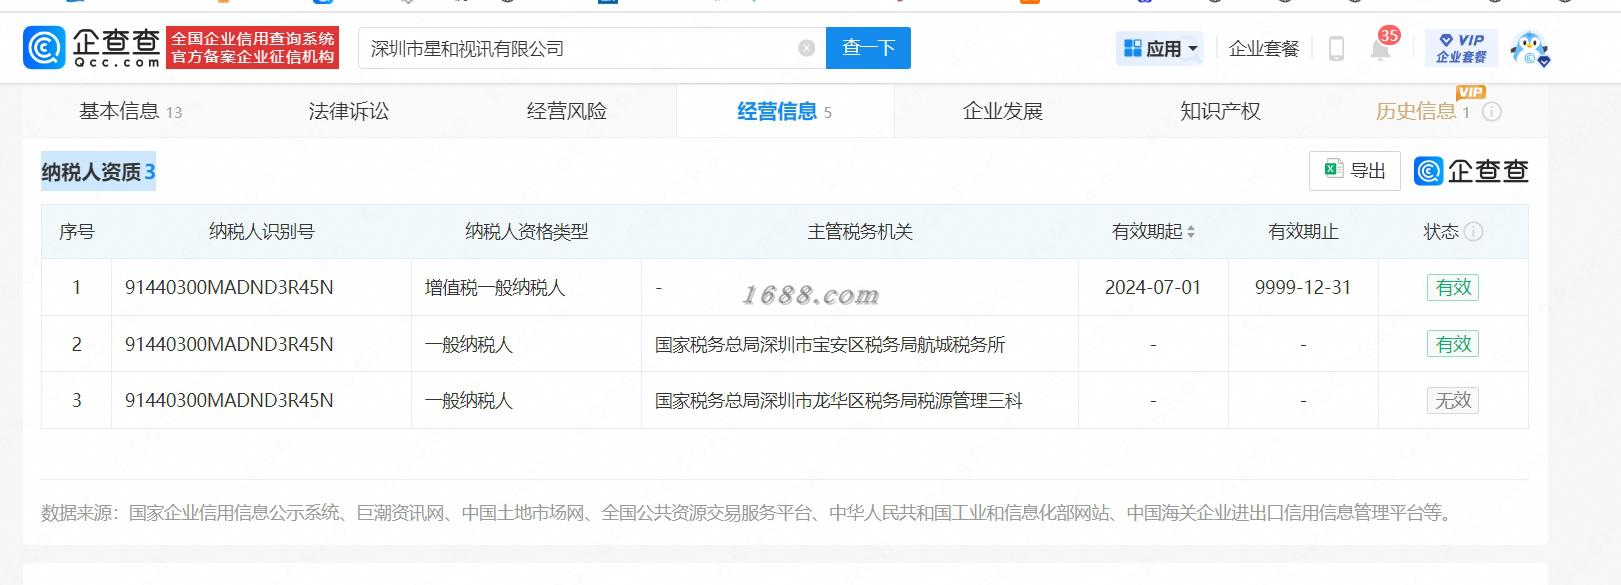1621x585 pixels.
Task: Click the 纳税人资格类型 column header
Action: coord(526,232)
